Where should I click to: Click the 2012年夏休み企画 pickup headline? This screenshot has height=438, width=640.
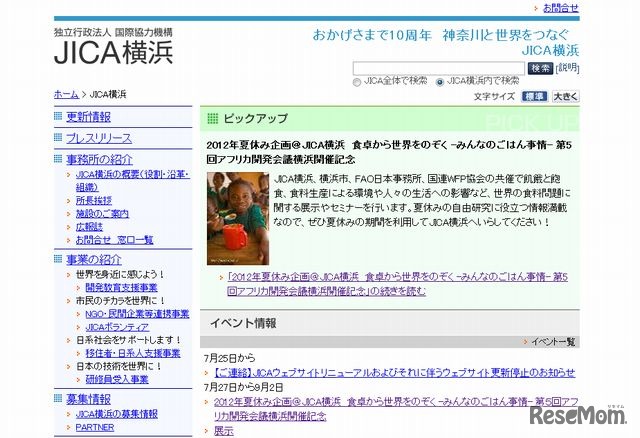389,152
